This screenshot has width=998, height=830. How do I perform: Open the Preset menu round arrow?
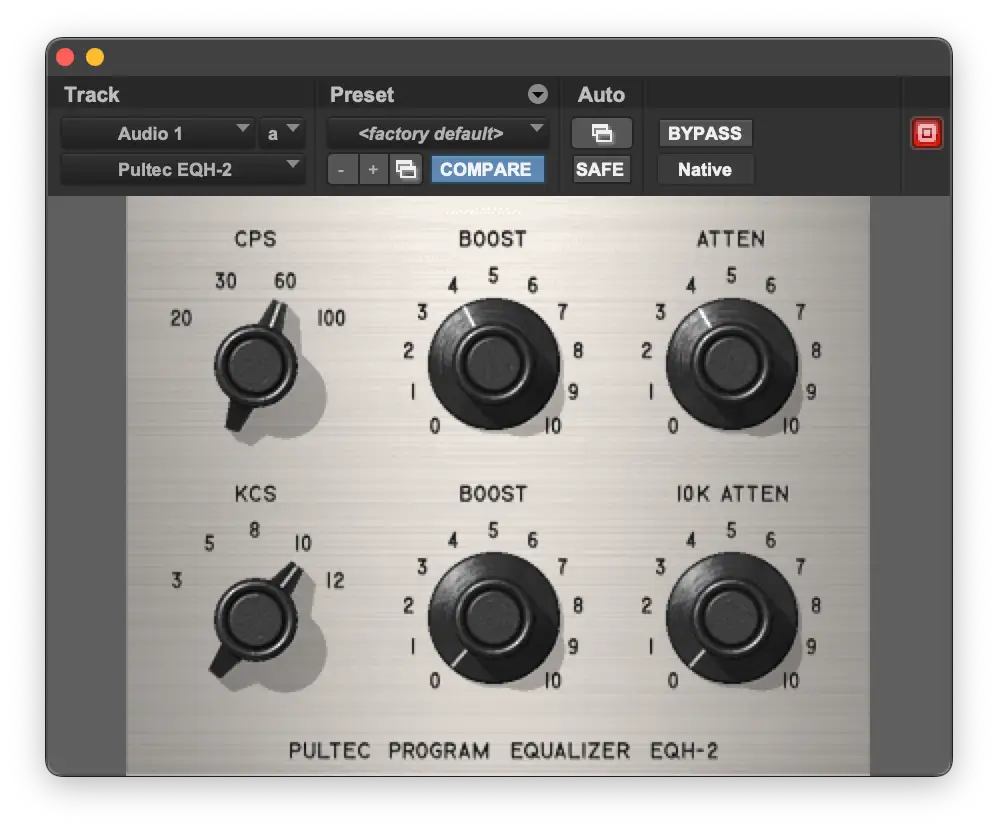(x=538, y=95)
